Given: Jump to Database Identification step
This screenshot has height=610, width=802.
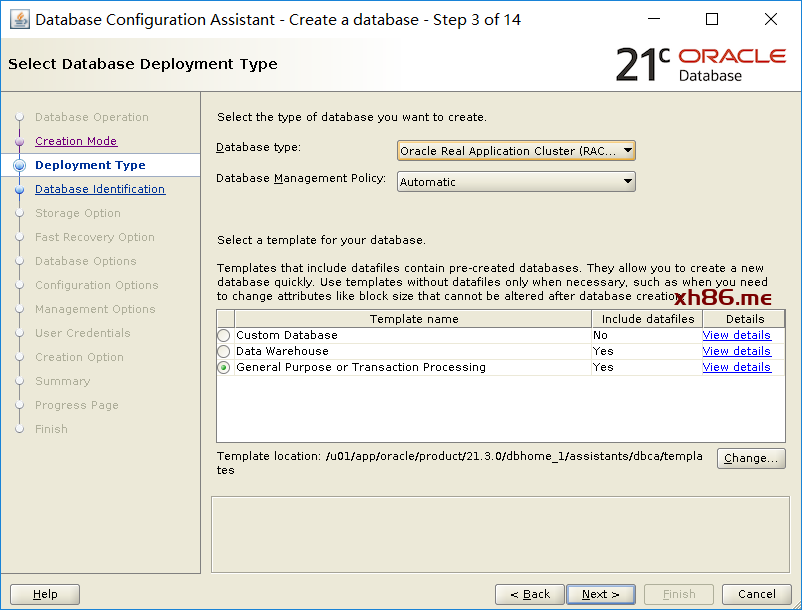Looking at the screenshot, I should pyautogui.click(x=100, y=189).
